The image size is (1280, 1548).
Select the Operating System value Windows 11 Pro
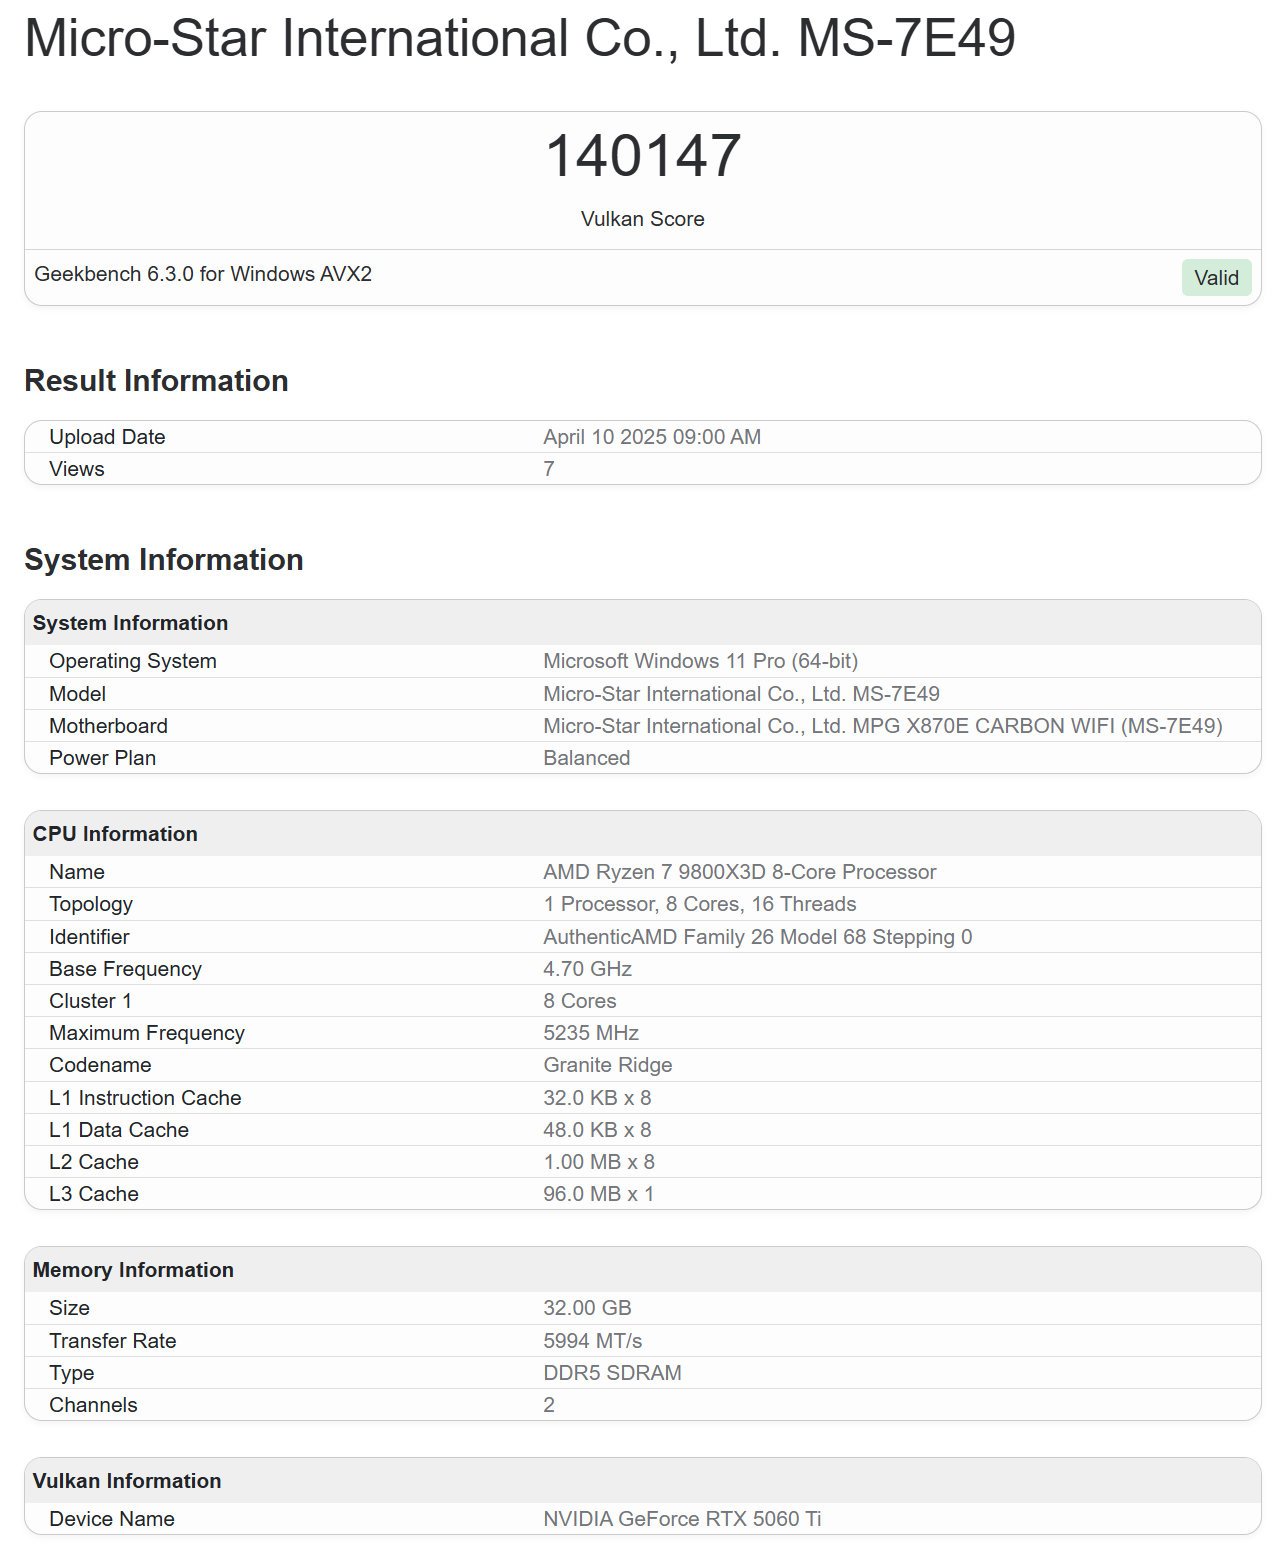click(704, 660)
